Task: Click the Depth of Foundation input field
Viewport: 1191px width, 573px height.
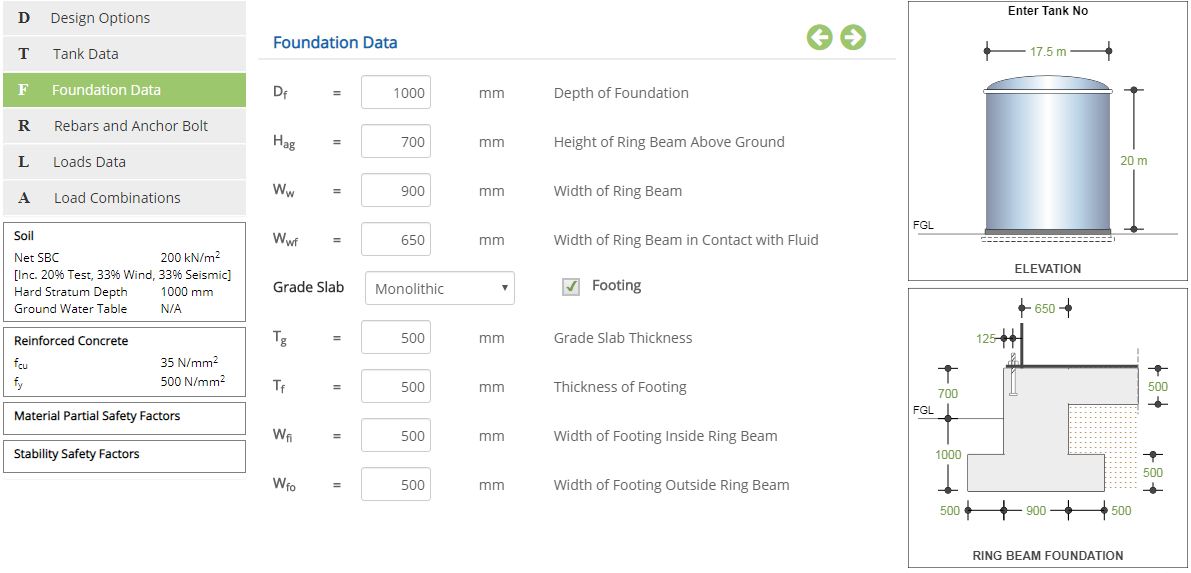Action: tap(396, 93)
